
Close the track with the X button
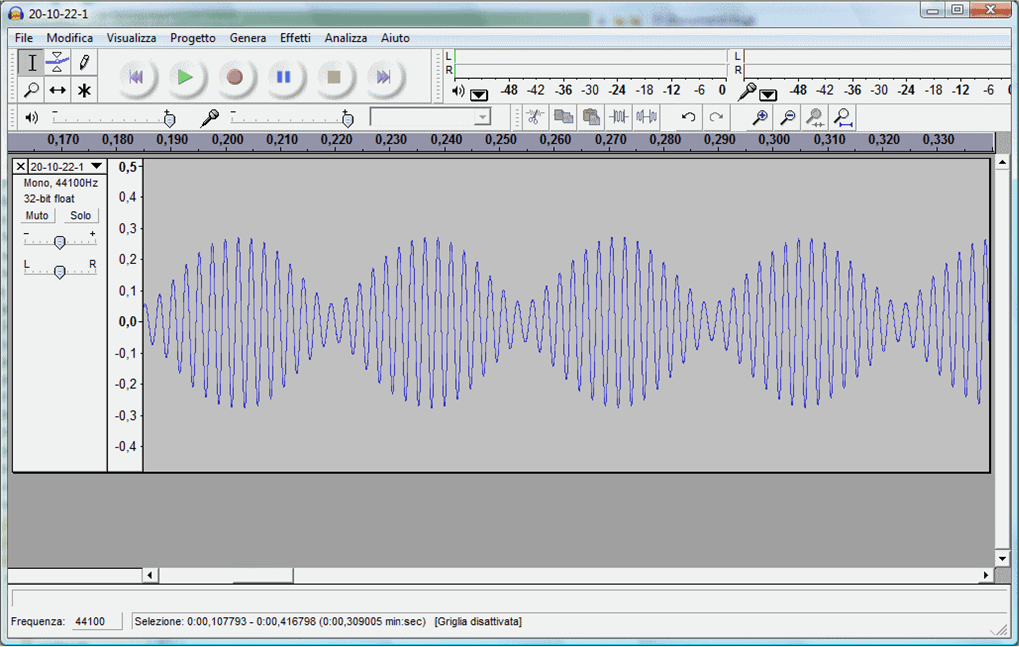21,166
